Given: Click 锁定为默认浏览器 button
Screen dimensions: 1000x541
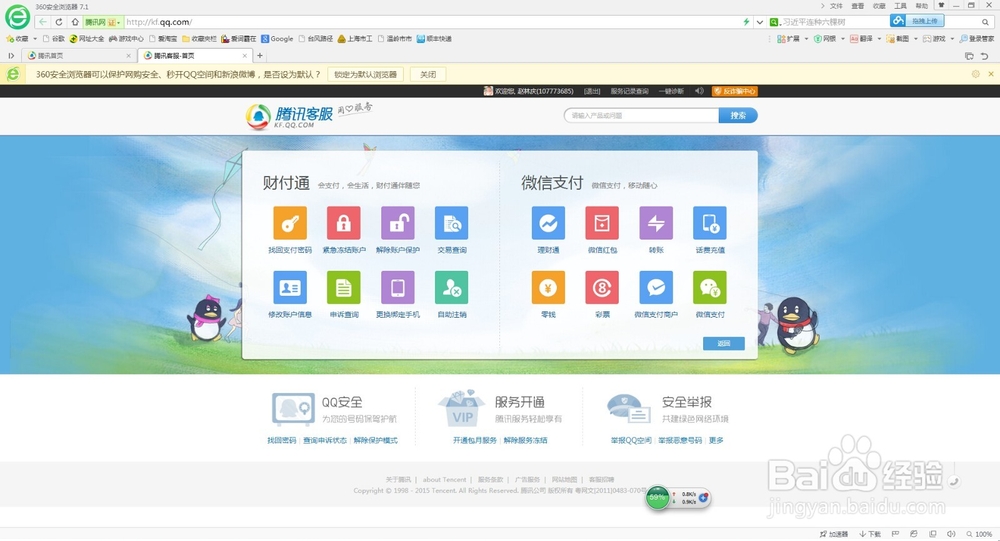Looking at the screenshot, I should tap(365, 75).
